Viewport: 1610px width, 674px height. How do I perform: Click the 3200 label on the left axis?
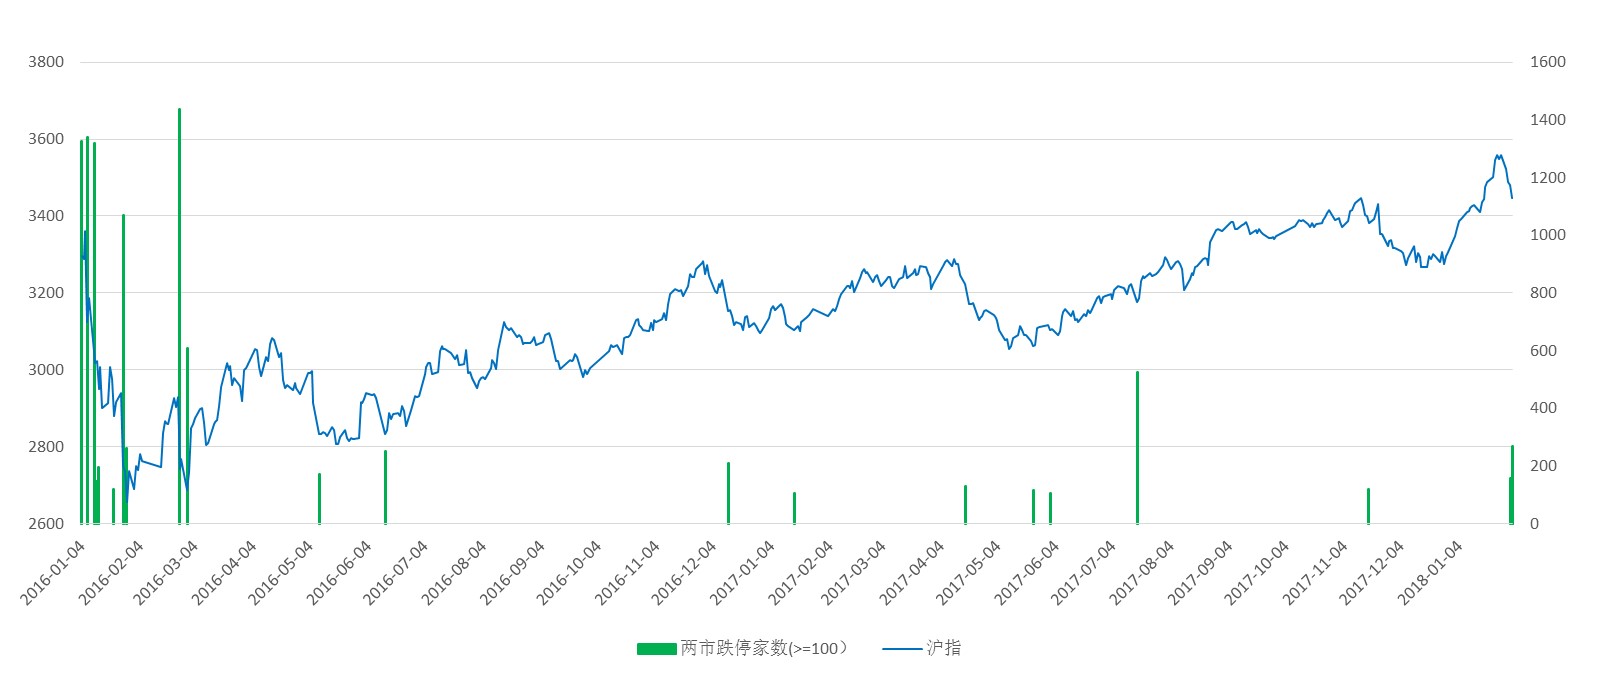pyautogui.click(x=46, y=293)
